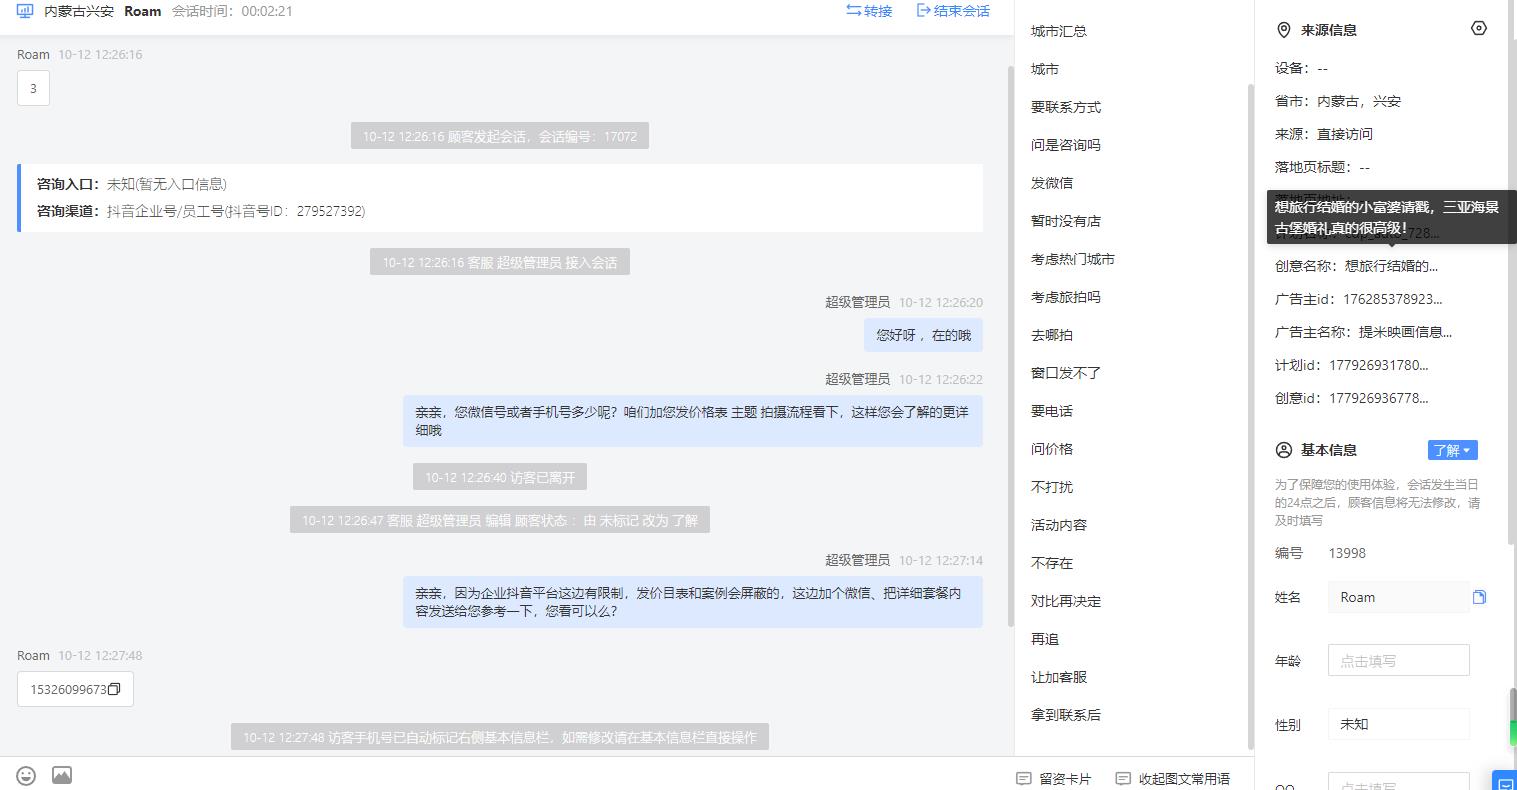Choose quick reply 不存在

[1052, 563]
